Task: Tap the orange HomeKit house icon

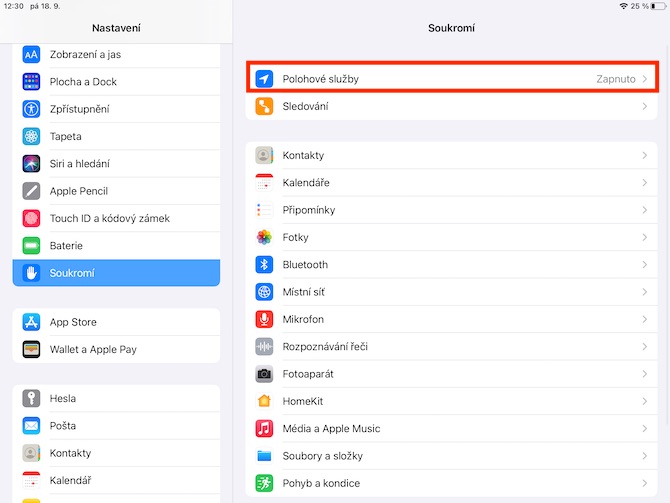Action: pos(264,401)
